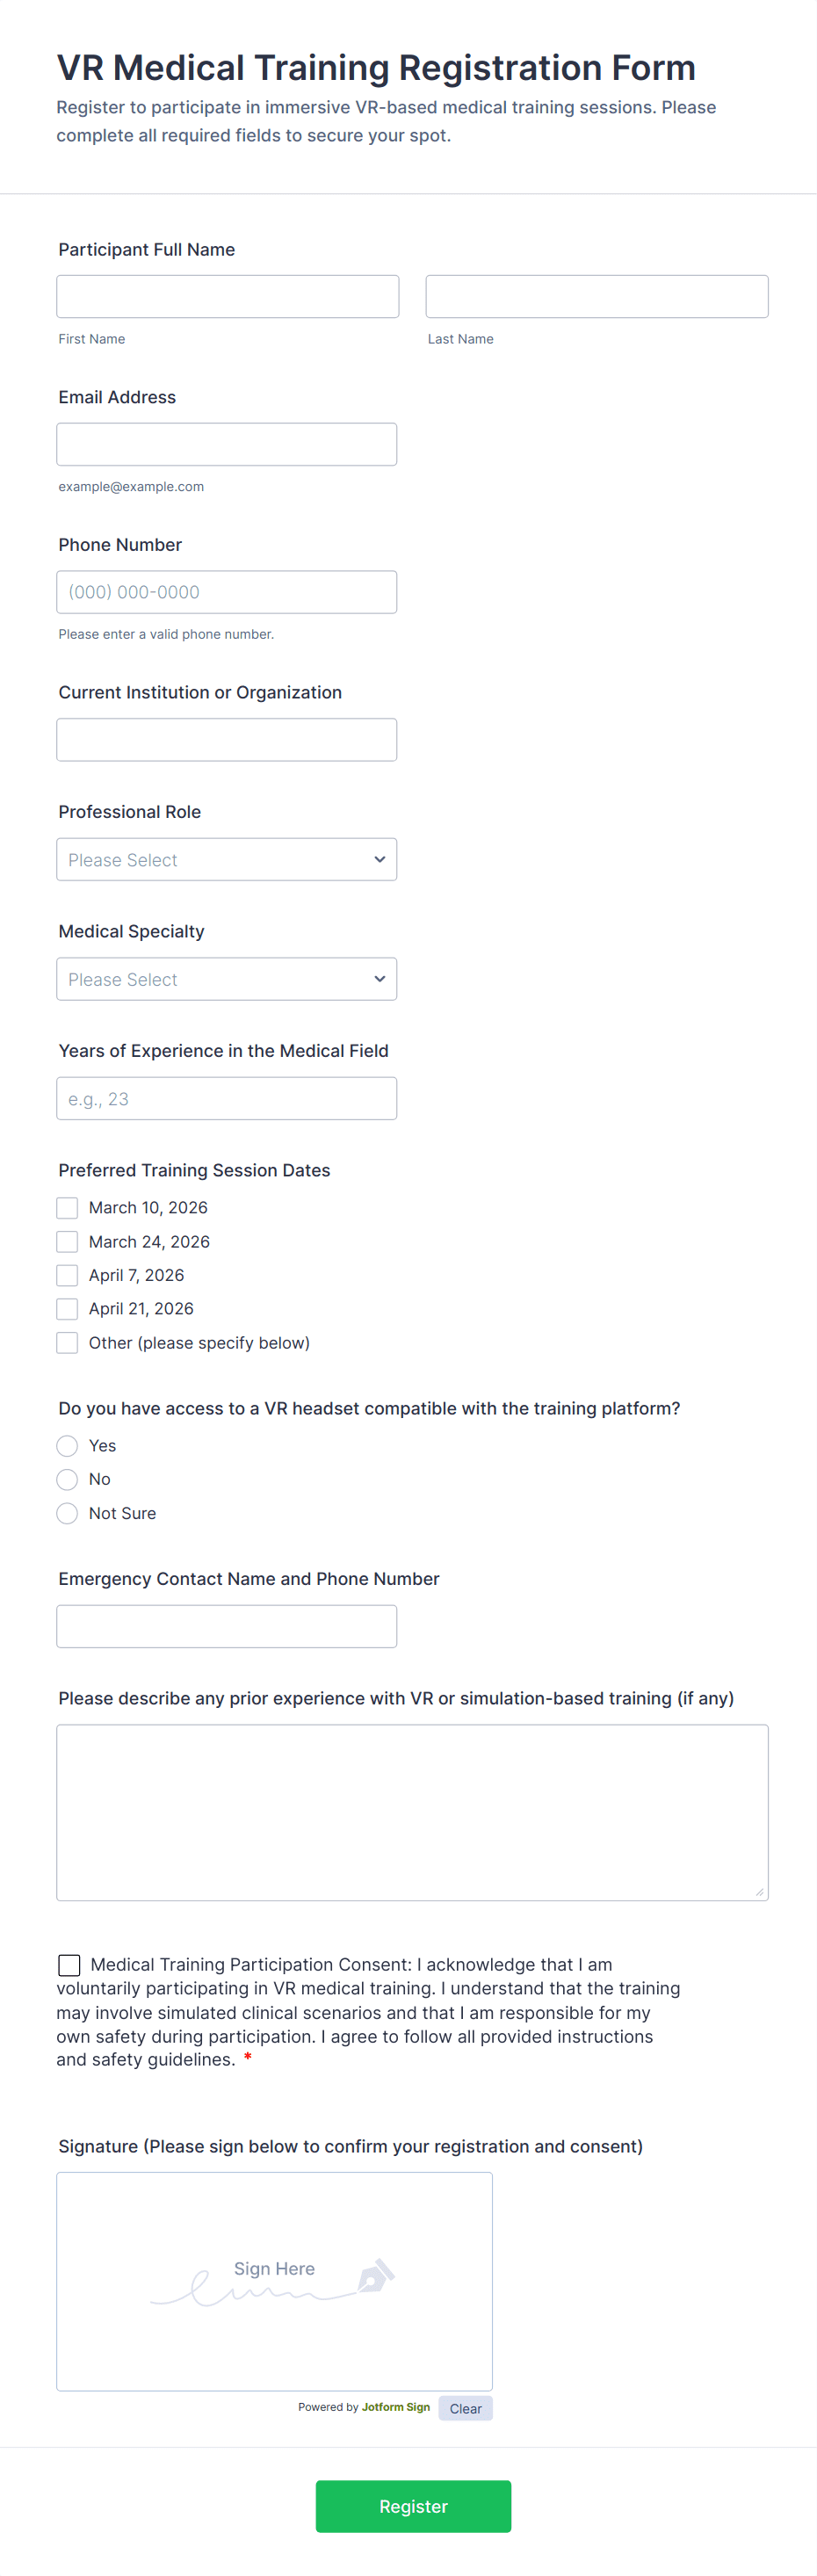The image size is (817, 2576).
Task: Tick the March 24, 2026 checkbox
Action: click(67, 1242)
